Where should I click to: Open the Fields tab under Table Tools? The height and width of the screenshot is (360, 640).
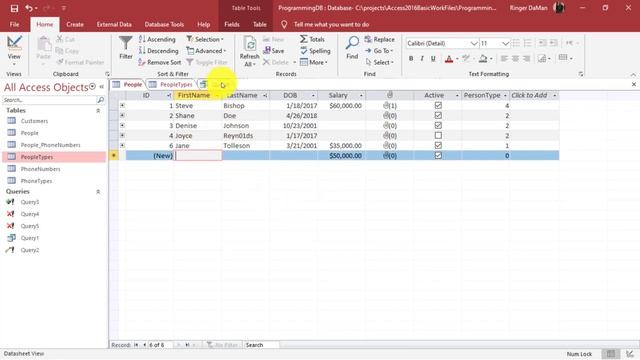click(x=232, y=24)
